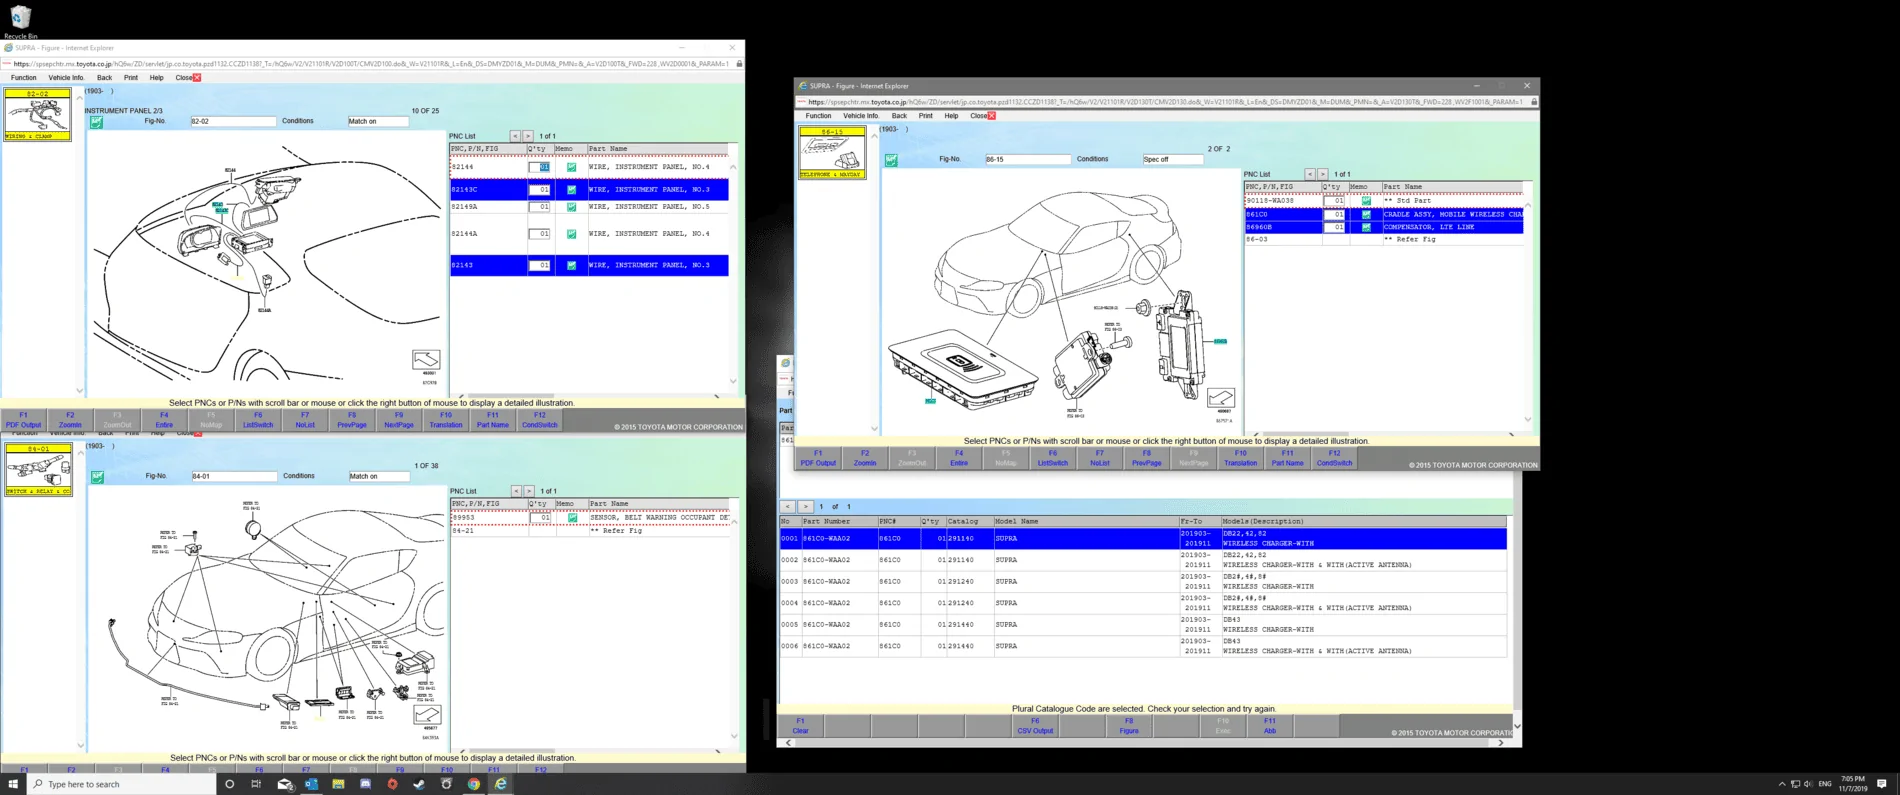Image resolution: width=1900 pixels, height=795 pixels.
Task: Click the Fig-No field showing 82-02
Action: 233,122
